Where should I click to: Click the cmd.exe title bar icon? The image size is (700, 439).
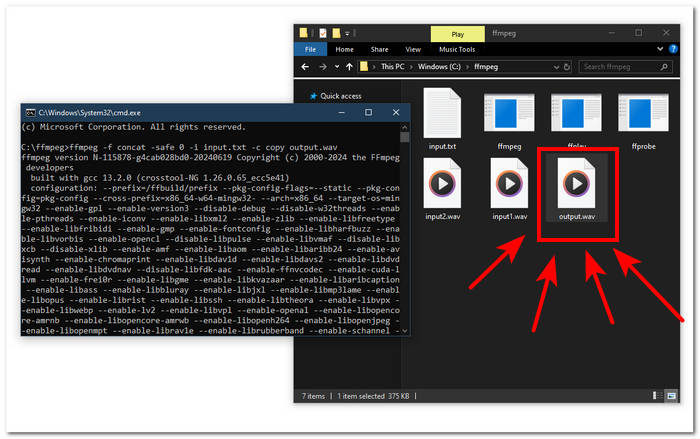tap(30, 113)
